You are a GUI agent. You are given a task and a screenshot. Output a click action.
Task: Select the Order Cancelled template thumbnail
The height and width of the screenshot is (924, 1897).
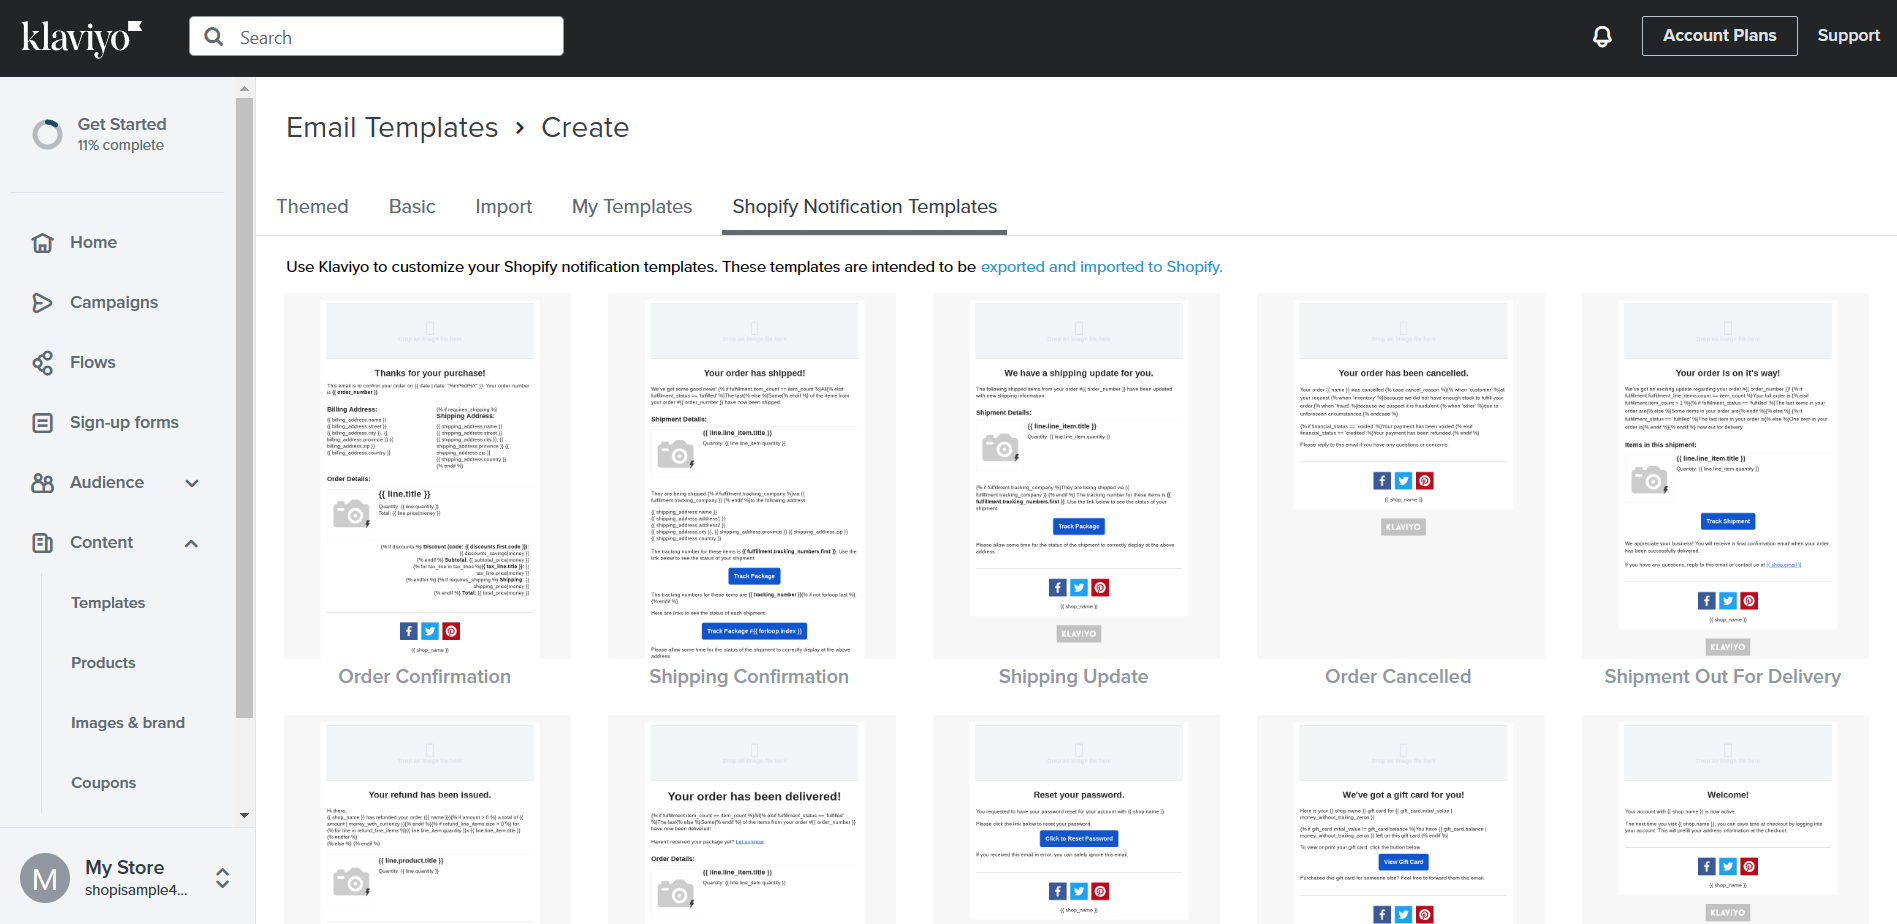click(x=1400, y=476)
